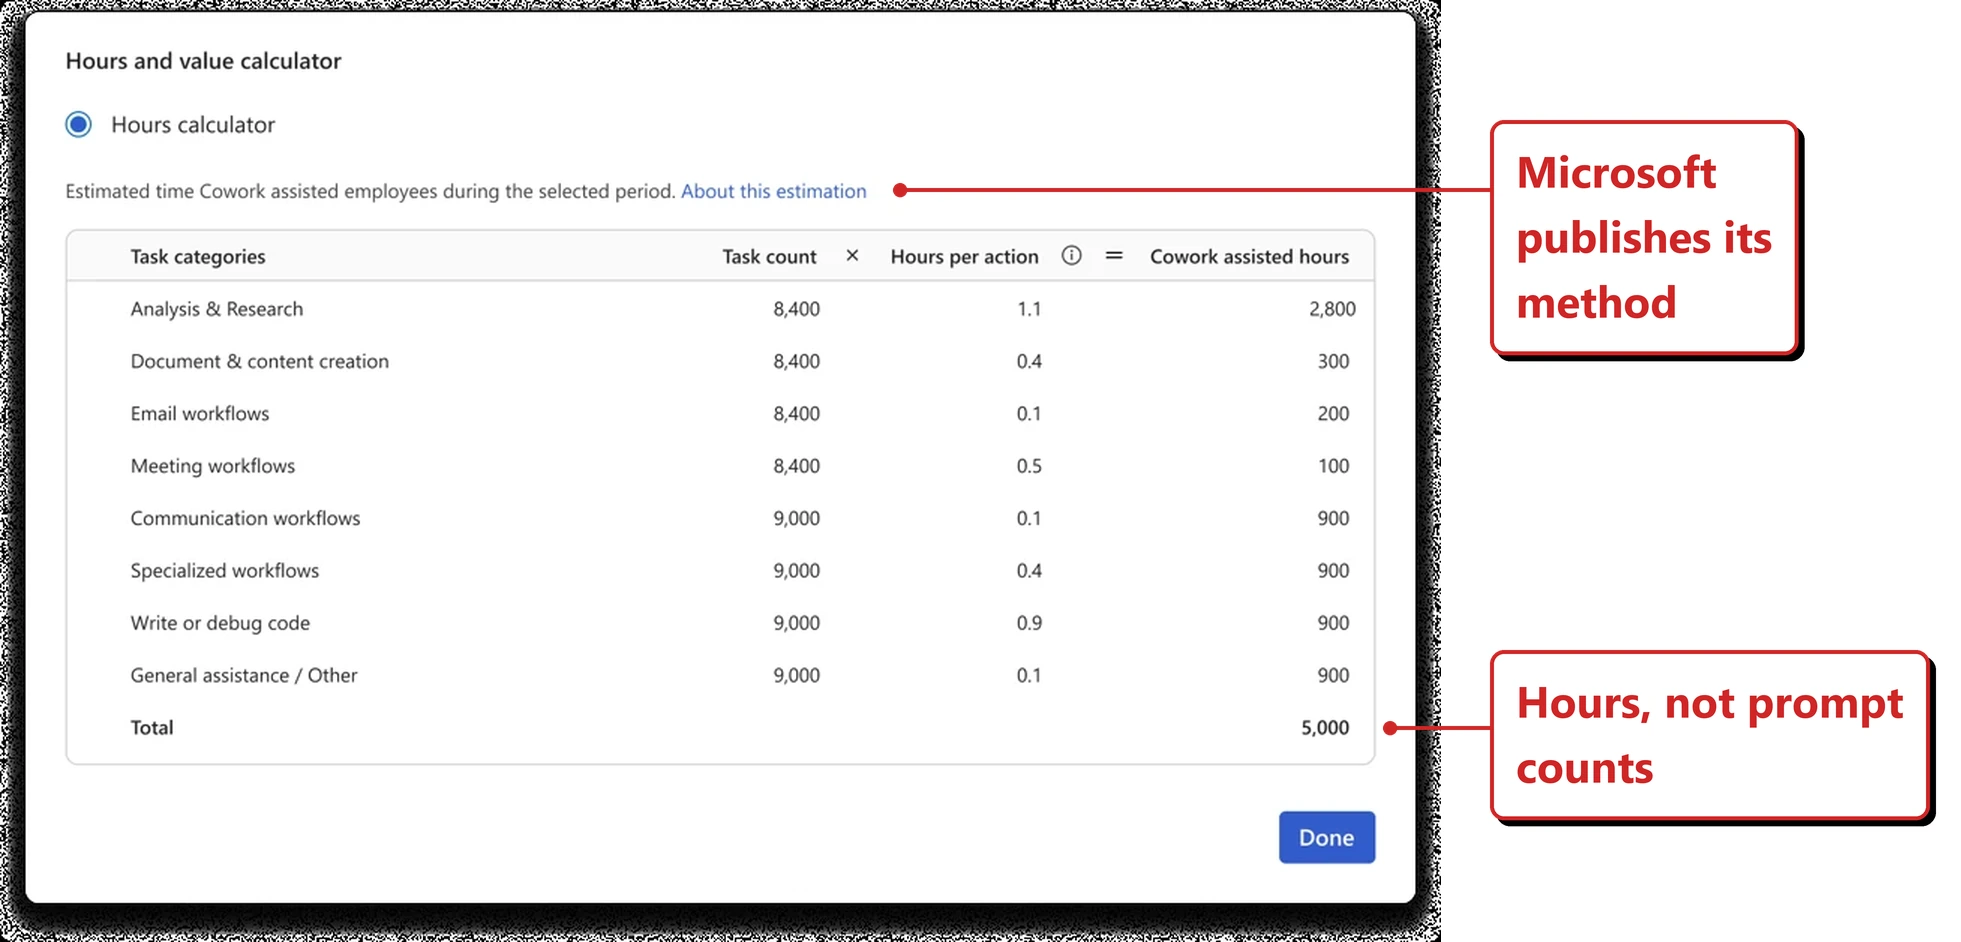Click Communication workflows task count 9,000
Screen dimensions: 1961x942
tap(796, 518)
